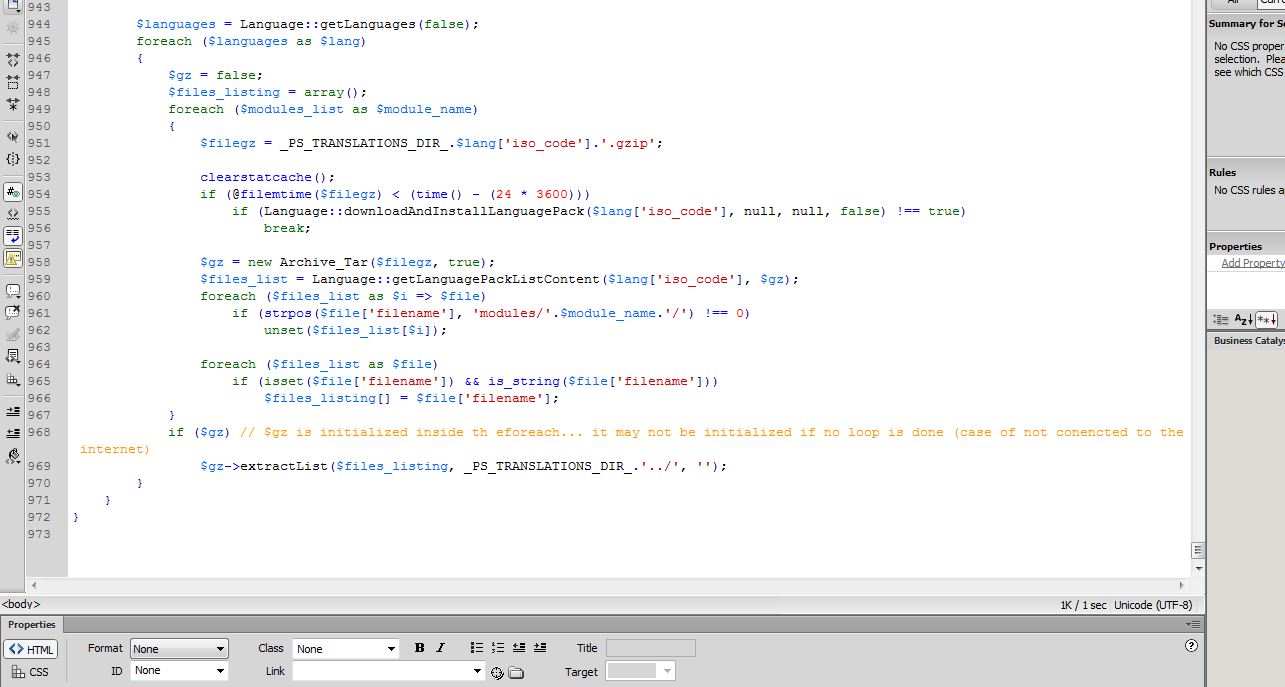Toggle the Line Numbers icon
The height and width of the screenshot is (687, 1285).
13,192
